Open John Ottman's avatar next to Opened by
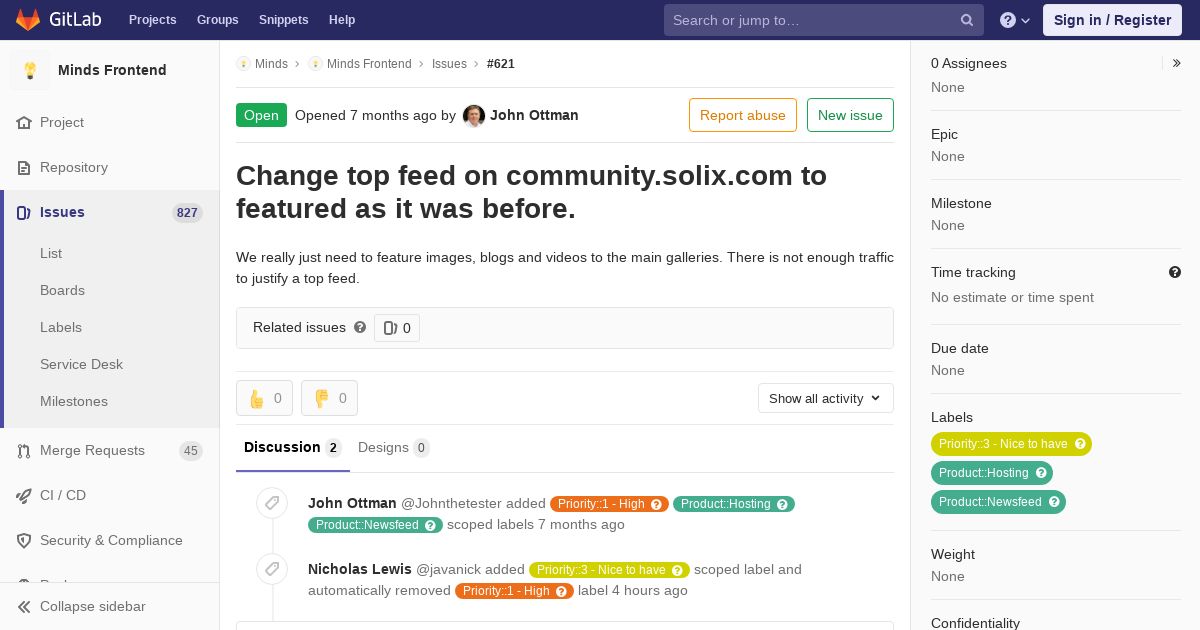The image size is (1200, 630). (x=474, y=116)
